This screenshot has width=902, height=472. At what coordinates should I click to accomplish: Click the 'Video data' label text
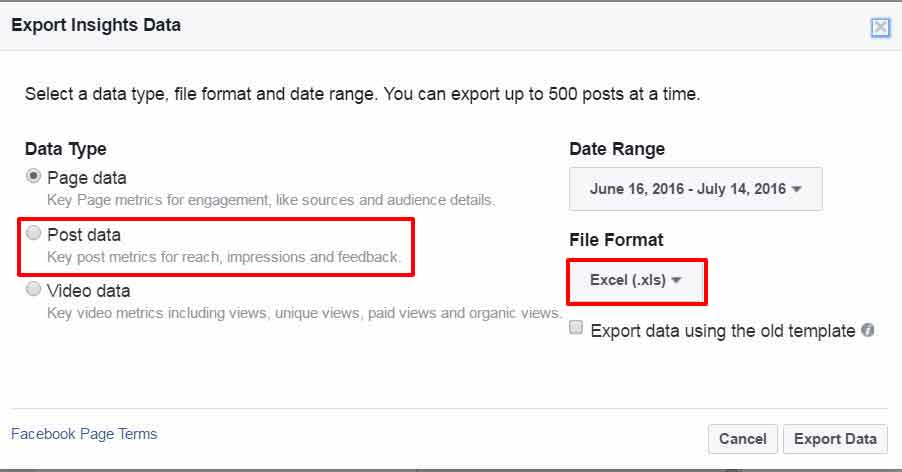(x=89, y=291)
